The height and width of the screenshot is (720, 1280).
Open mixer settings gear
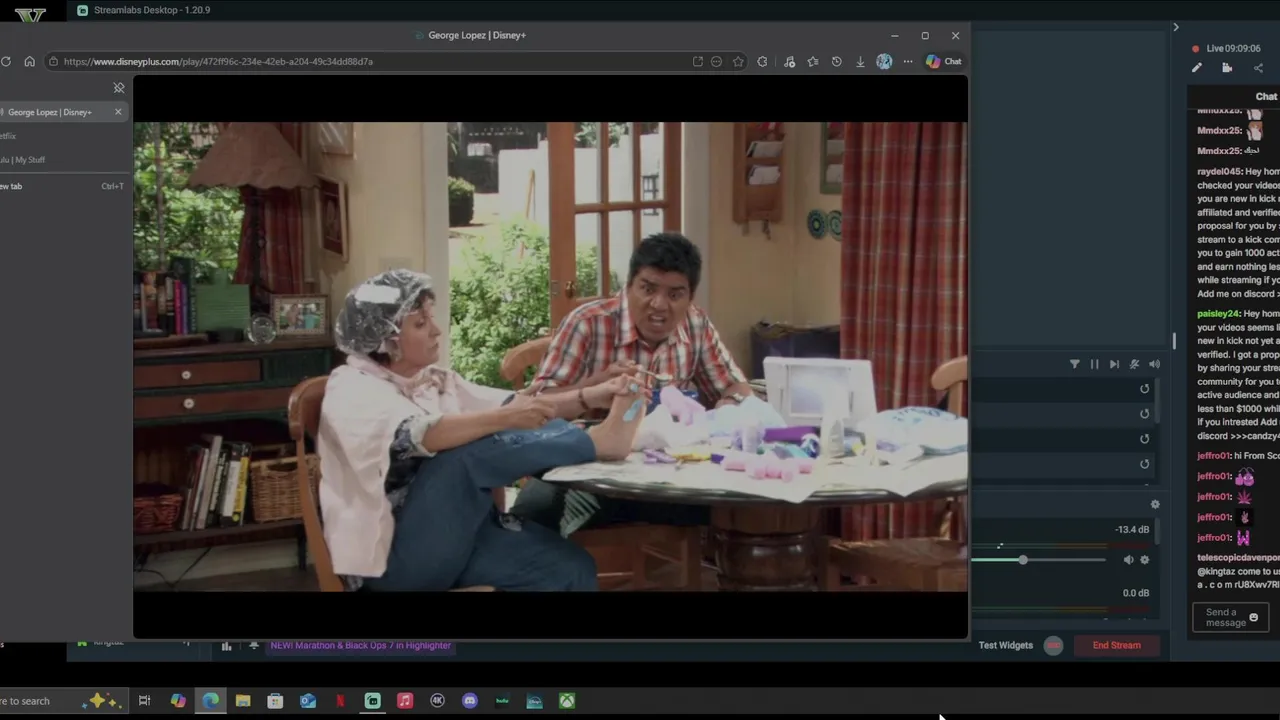coord(1155,504)
